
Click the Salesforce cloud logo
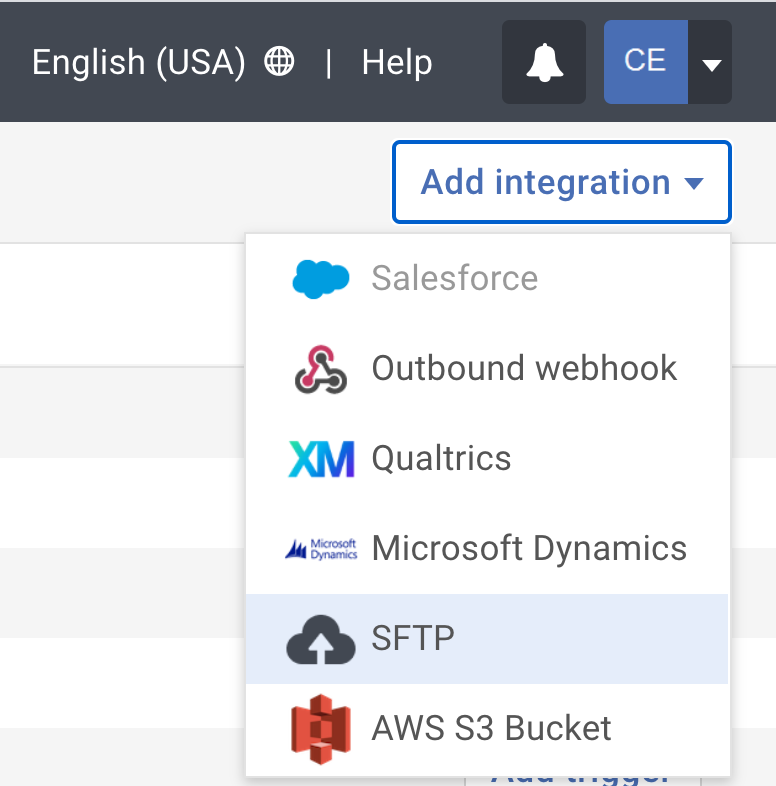pos(321,279)
